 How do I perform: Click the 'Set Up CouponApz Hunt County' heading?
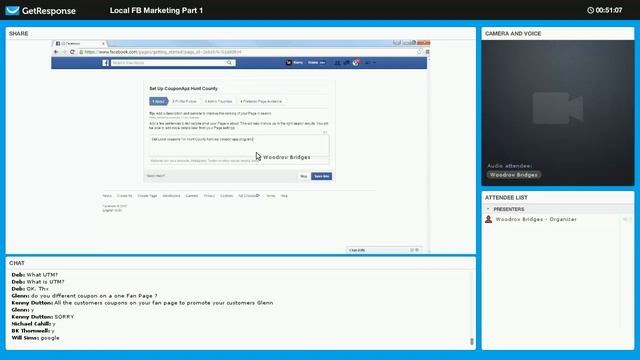pyautogui.click(x=183, y=89)
